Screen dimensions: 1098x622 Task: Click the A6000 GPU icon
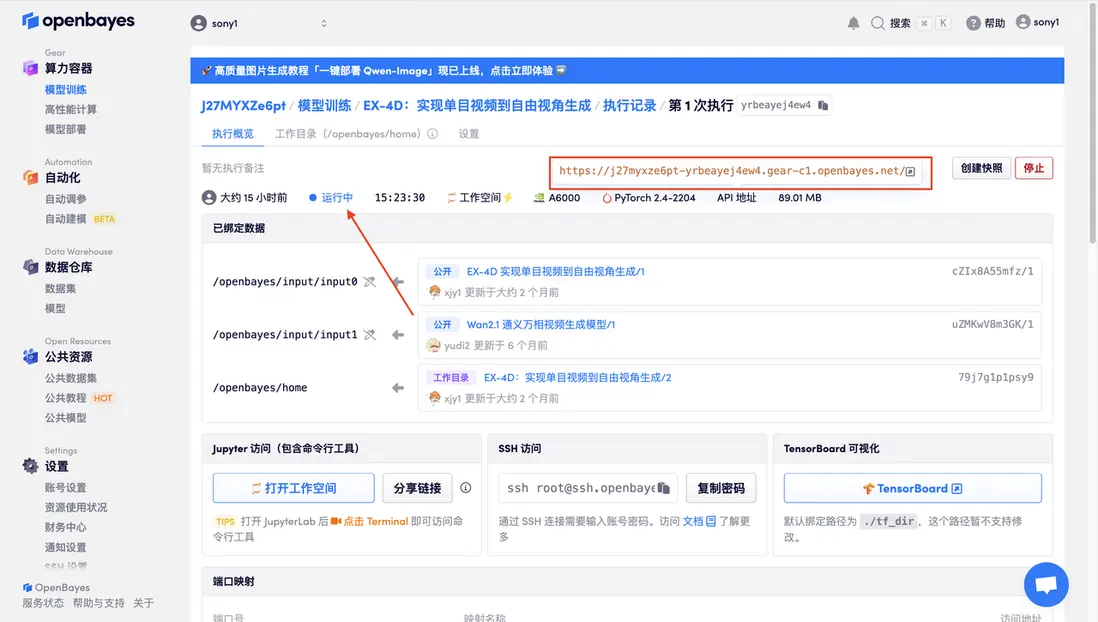click(x=538, y=198)
